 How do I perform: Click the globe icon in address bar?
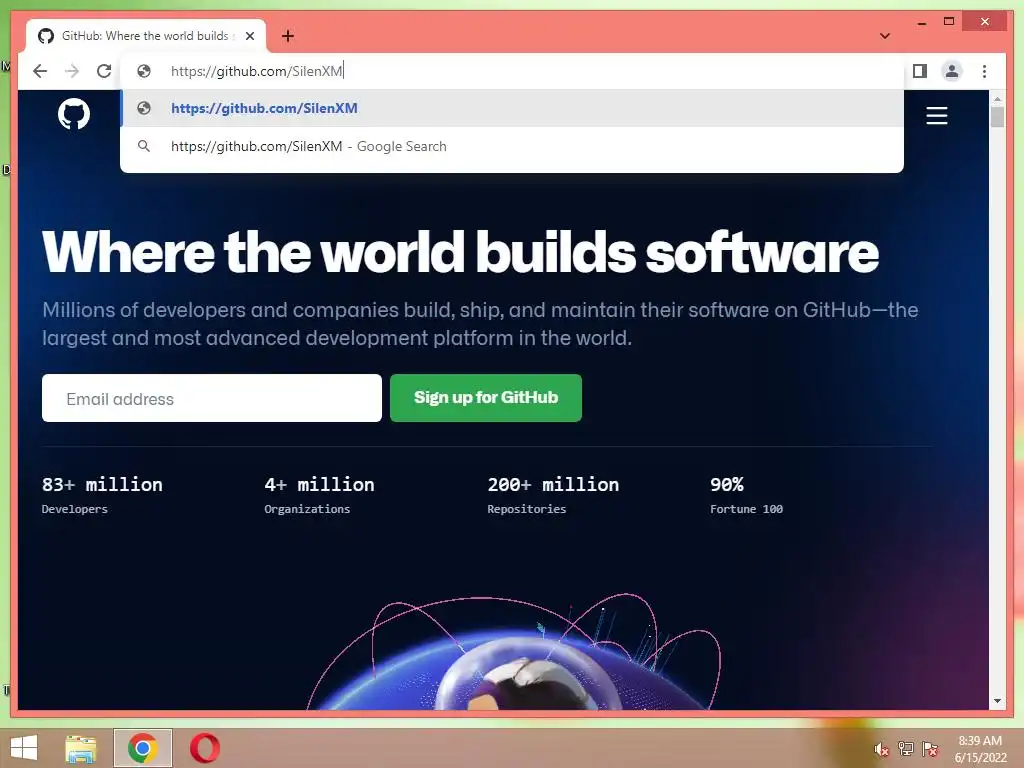(144, 71)
